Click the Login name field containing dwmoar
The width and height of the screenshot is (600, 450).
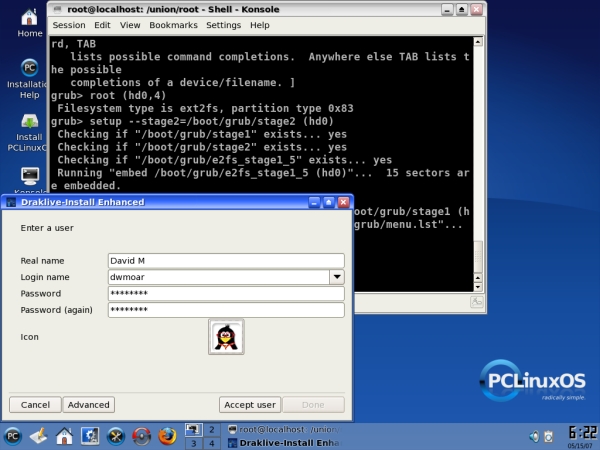coord(219,277)
